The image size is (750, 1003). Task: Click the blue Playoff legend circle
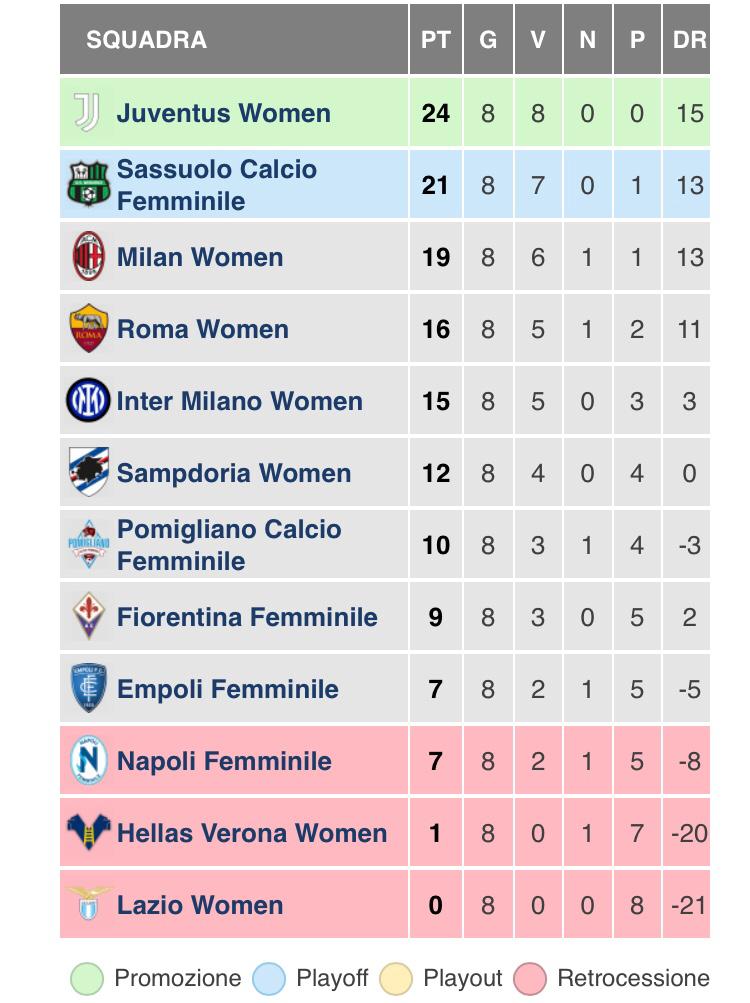point(269,979)
